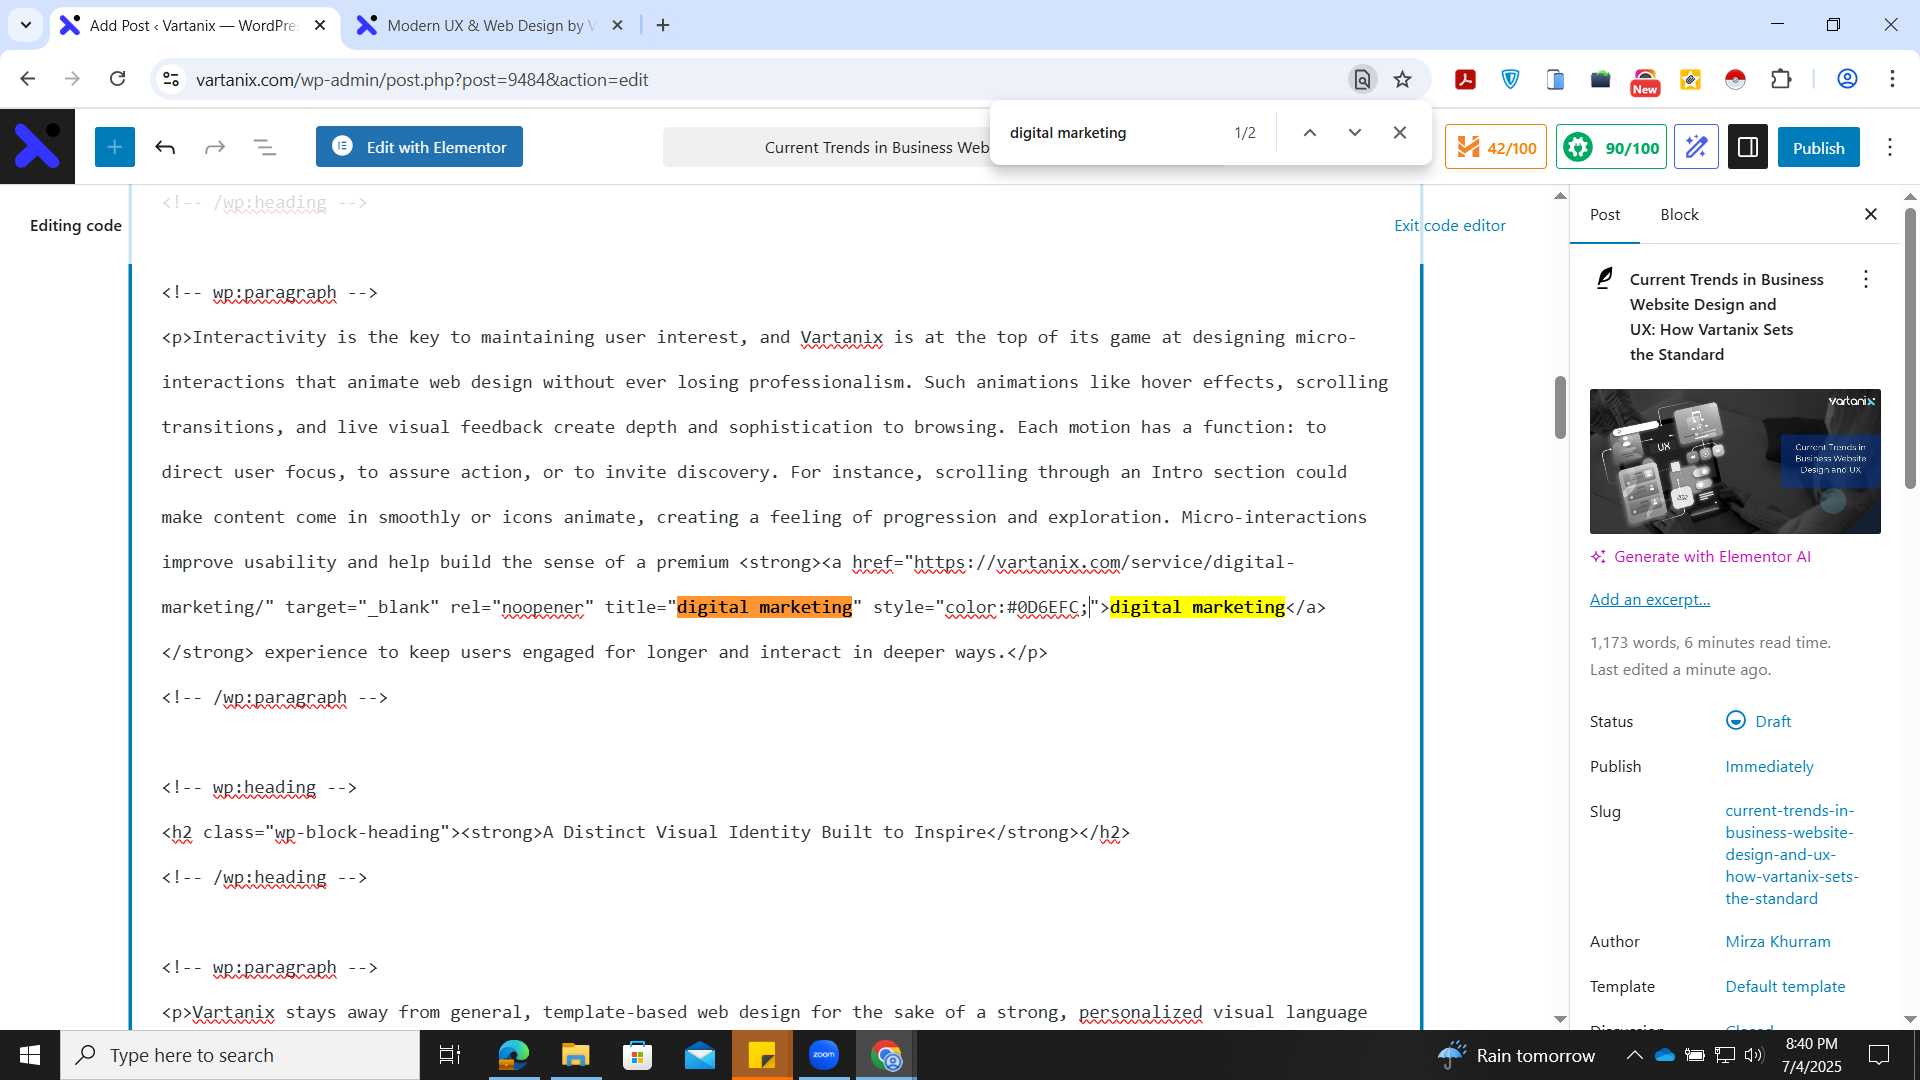Bookmark this page with the star
This screenshot has width=1920, height=1080.
point(1403,79)
